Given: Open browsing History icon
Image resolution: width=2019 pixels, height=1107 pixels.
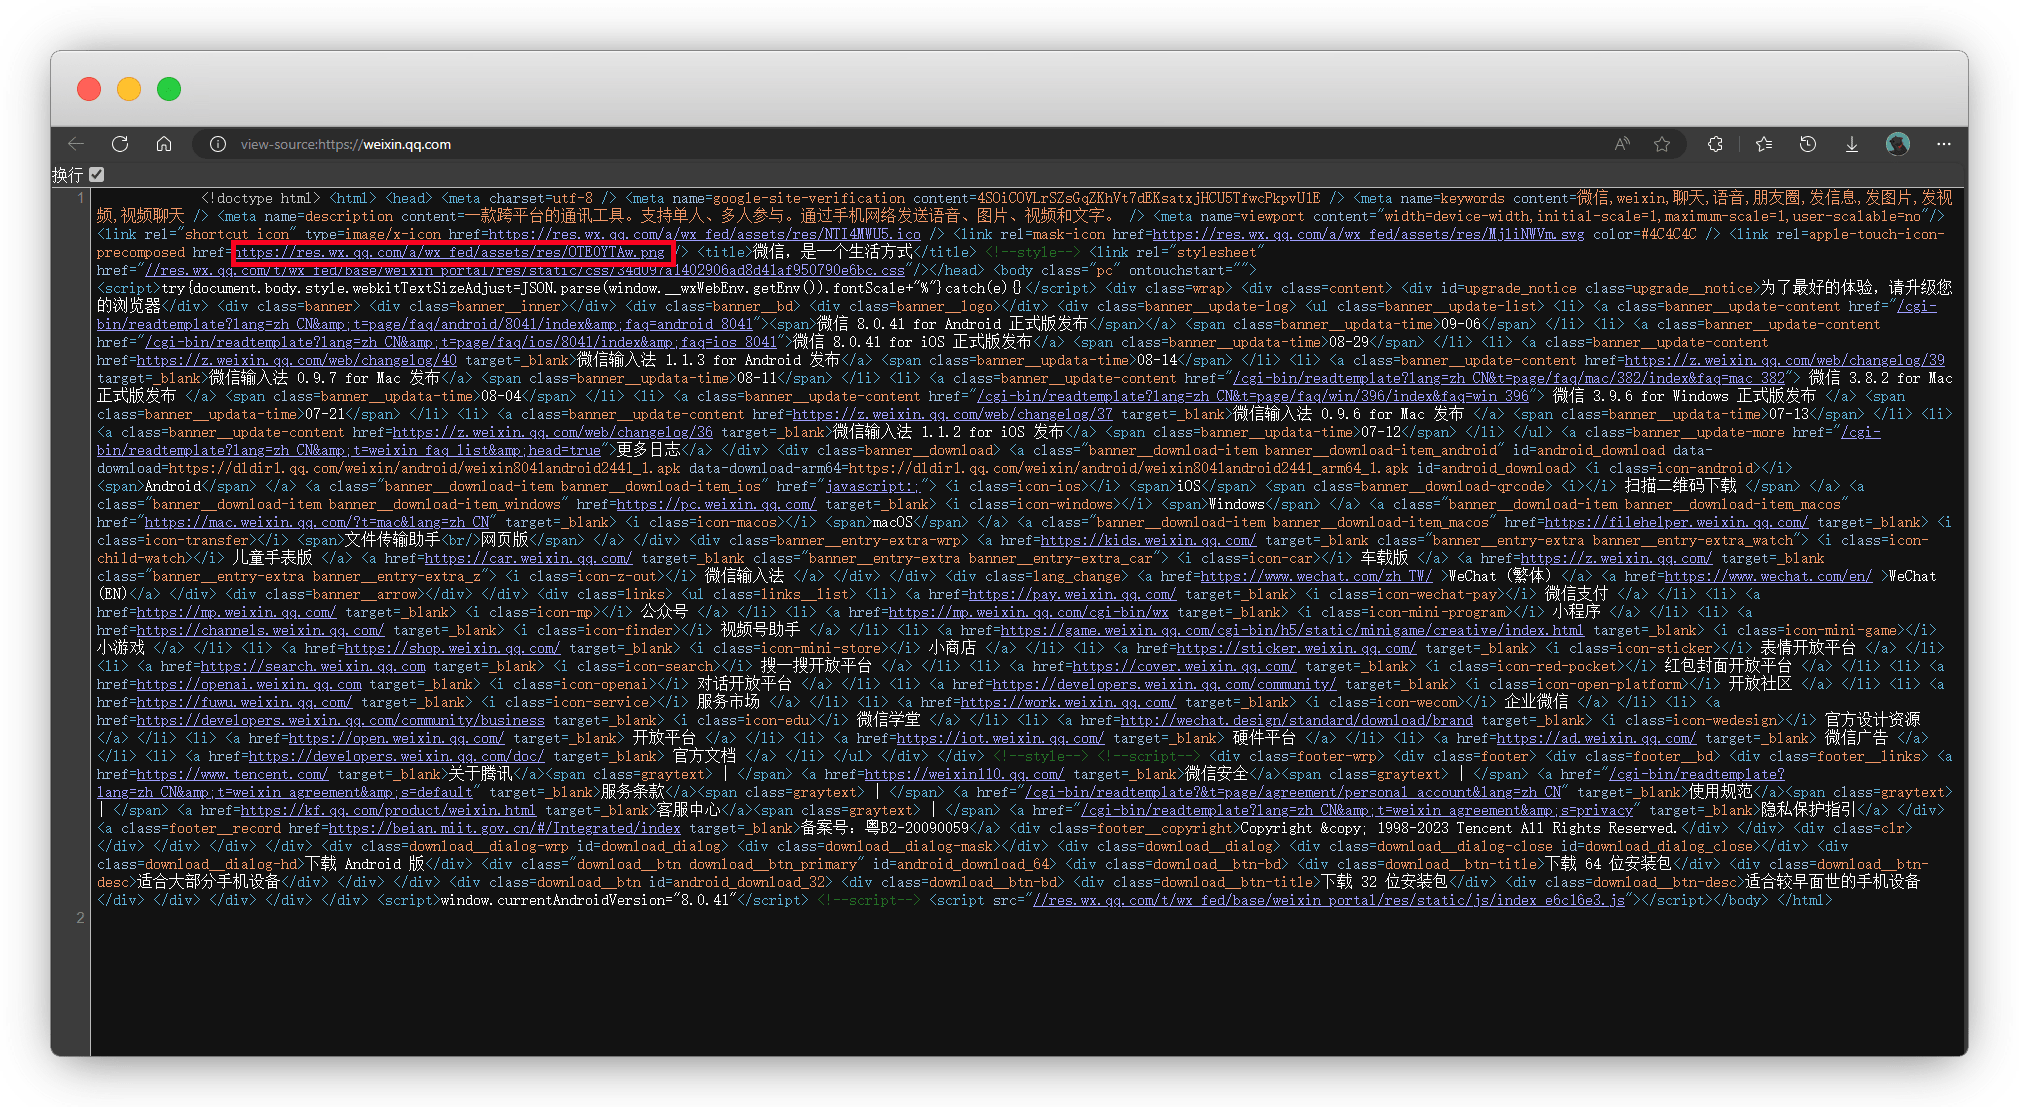Looking at the screenshot, I should pyautogui.click(x=1808, y=144).
